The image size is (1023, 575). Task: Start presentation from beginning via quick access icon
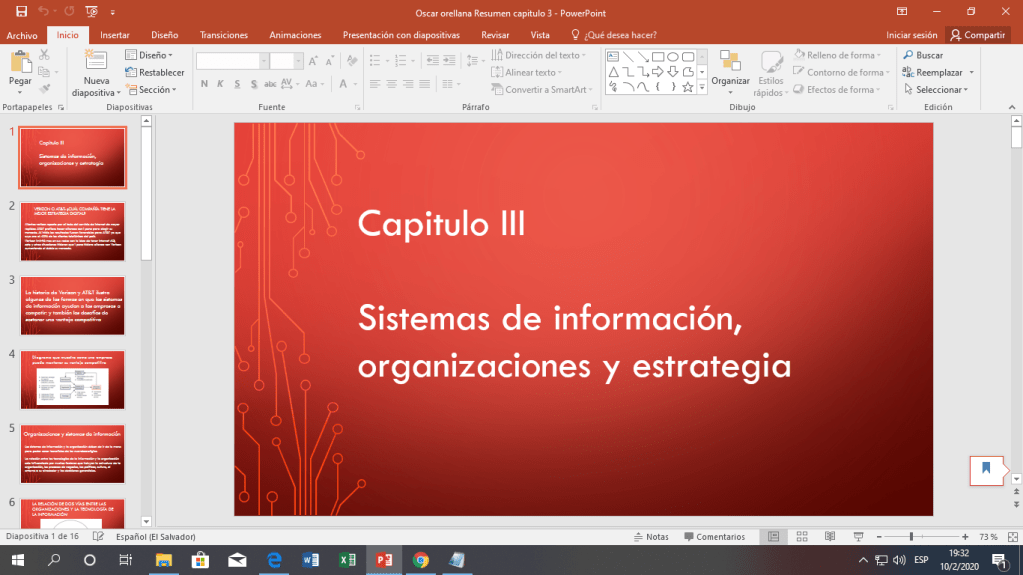93,12
